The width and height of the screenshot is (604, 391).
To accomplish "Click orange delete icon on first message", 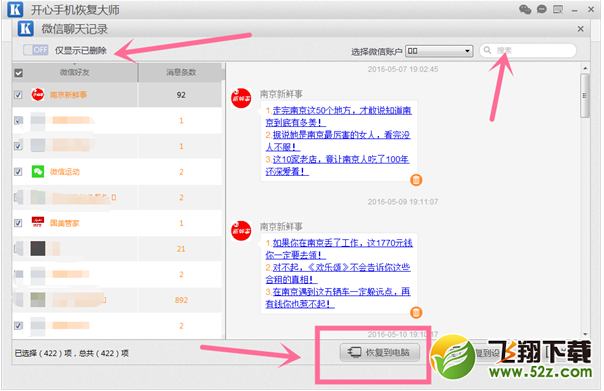I will 416,180.
